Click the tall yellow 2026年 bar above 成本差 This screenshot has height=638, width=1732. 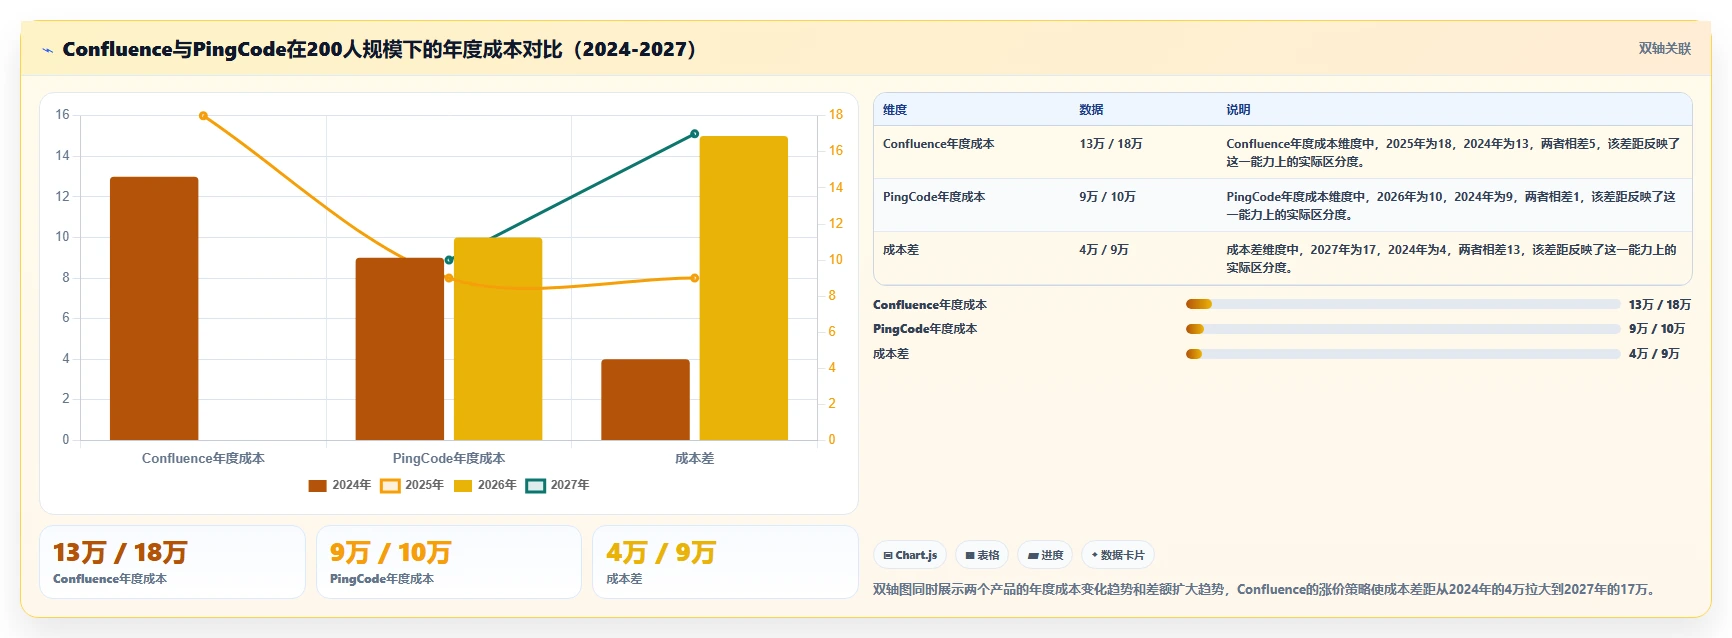tap(744, 288)
